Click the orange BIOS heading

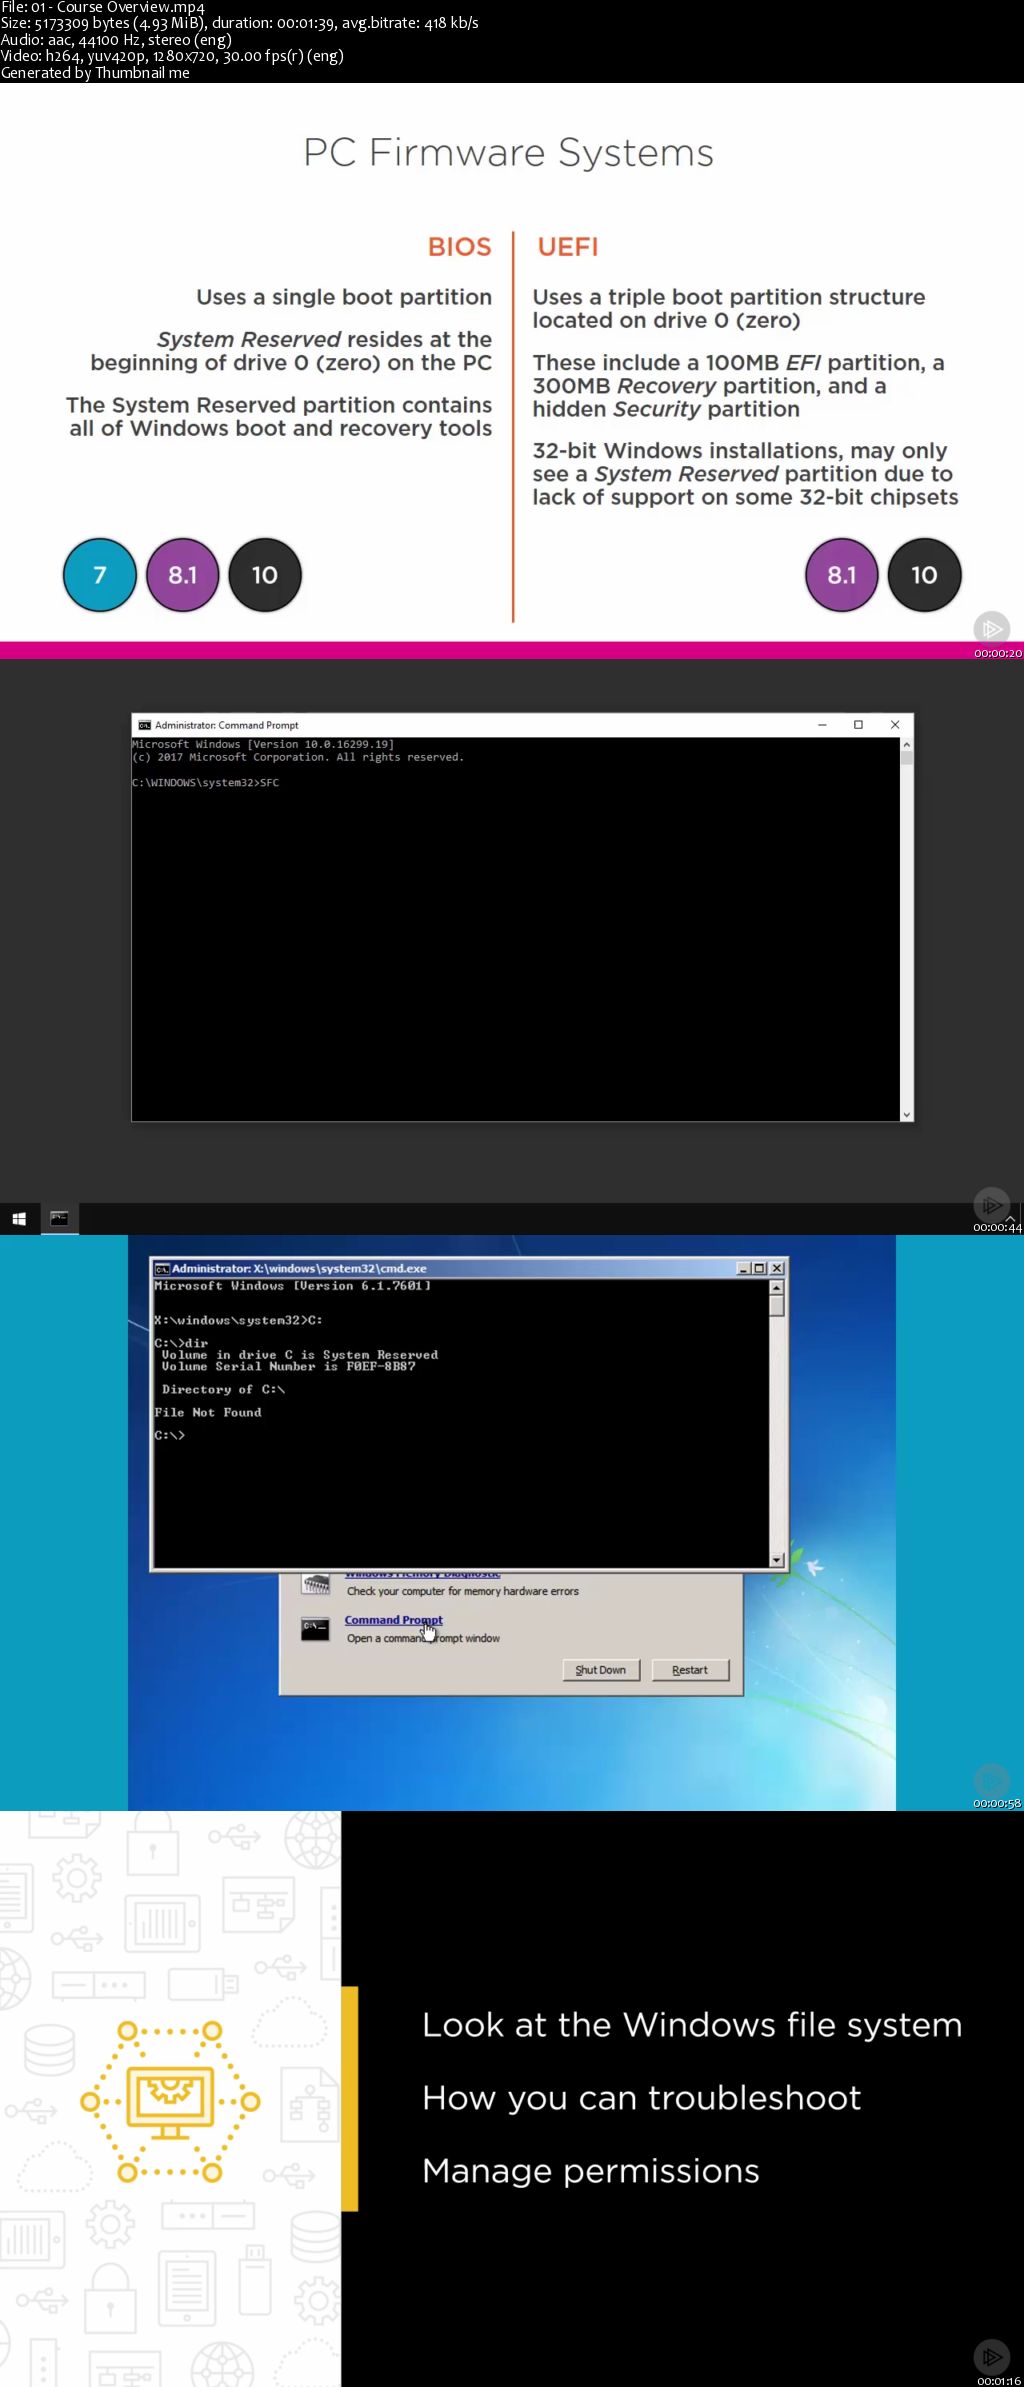tap(460, 247)
